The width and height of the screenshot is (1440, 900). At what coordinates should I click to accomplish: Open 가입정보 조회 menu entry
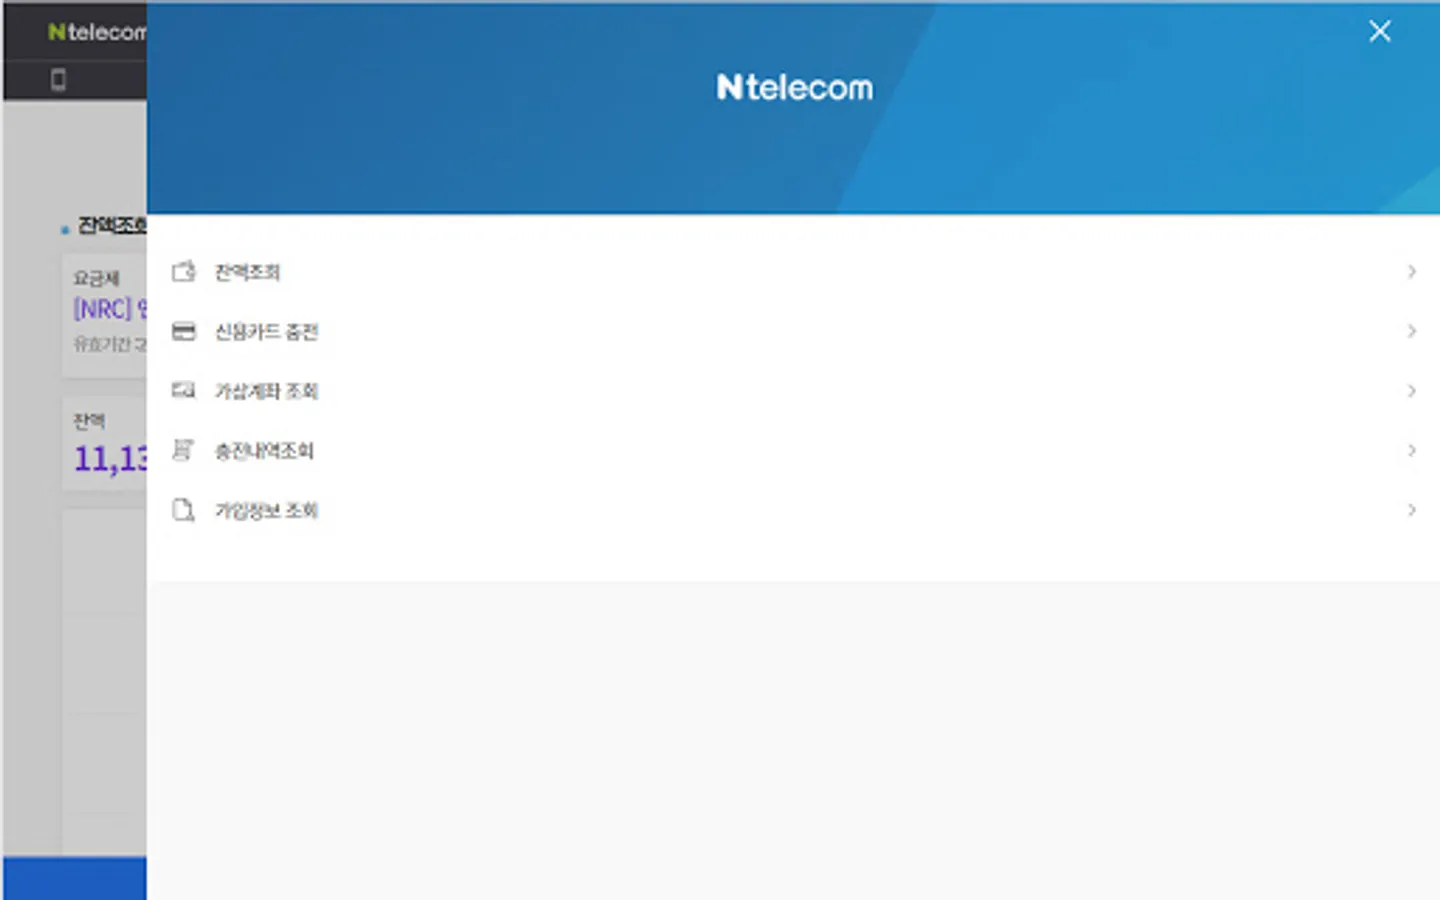coord(794,510)
